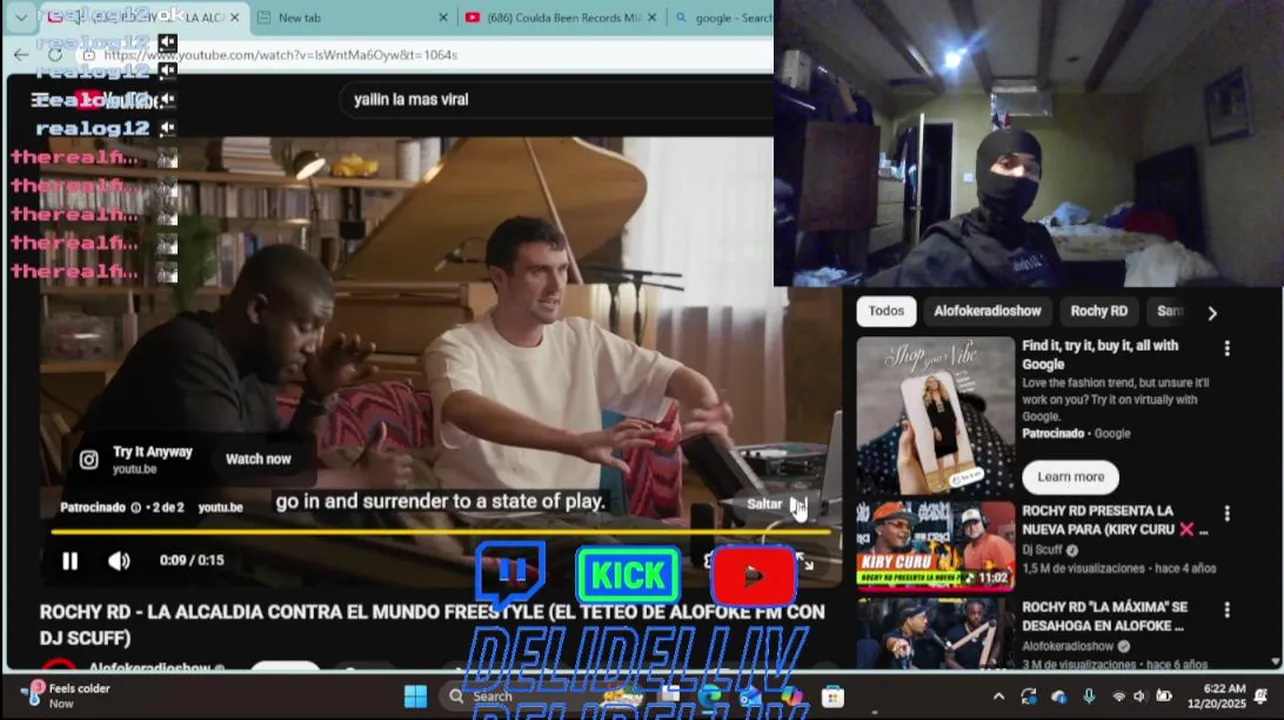This screenshot has width=1284, height=720.
Task: Open the info icon next to Patrocinado
Action: [136, 508]
